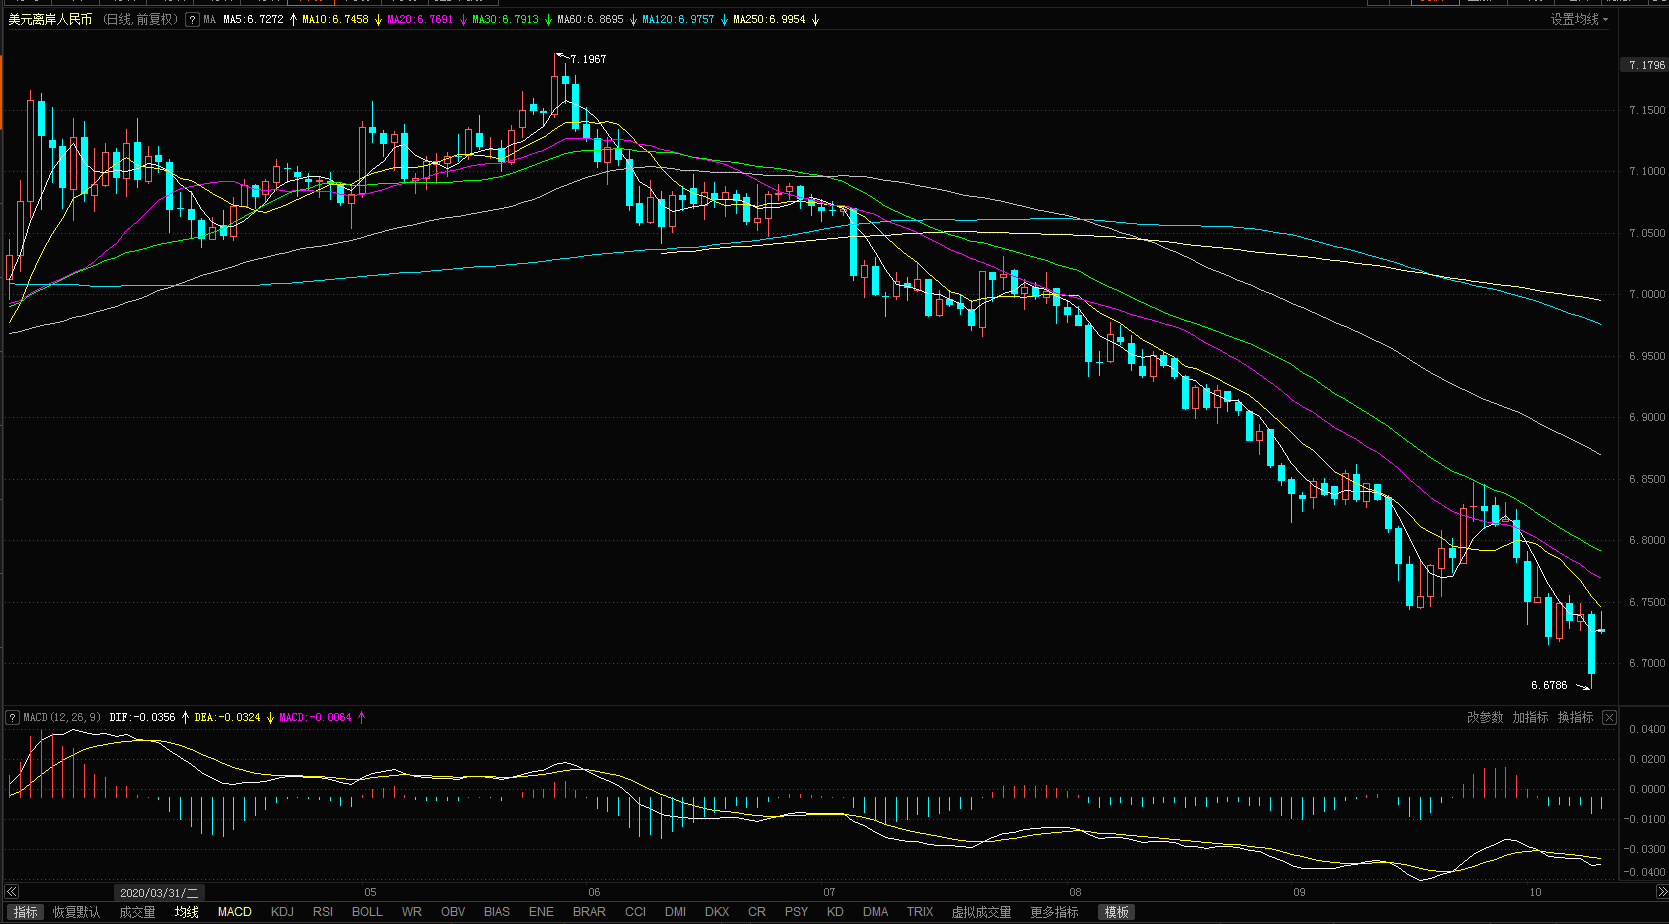Screen dimensions: 1669x924
Task: Toggle the 均线 moving average overlay
Action: click(x=187, y=912)
